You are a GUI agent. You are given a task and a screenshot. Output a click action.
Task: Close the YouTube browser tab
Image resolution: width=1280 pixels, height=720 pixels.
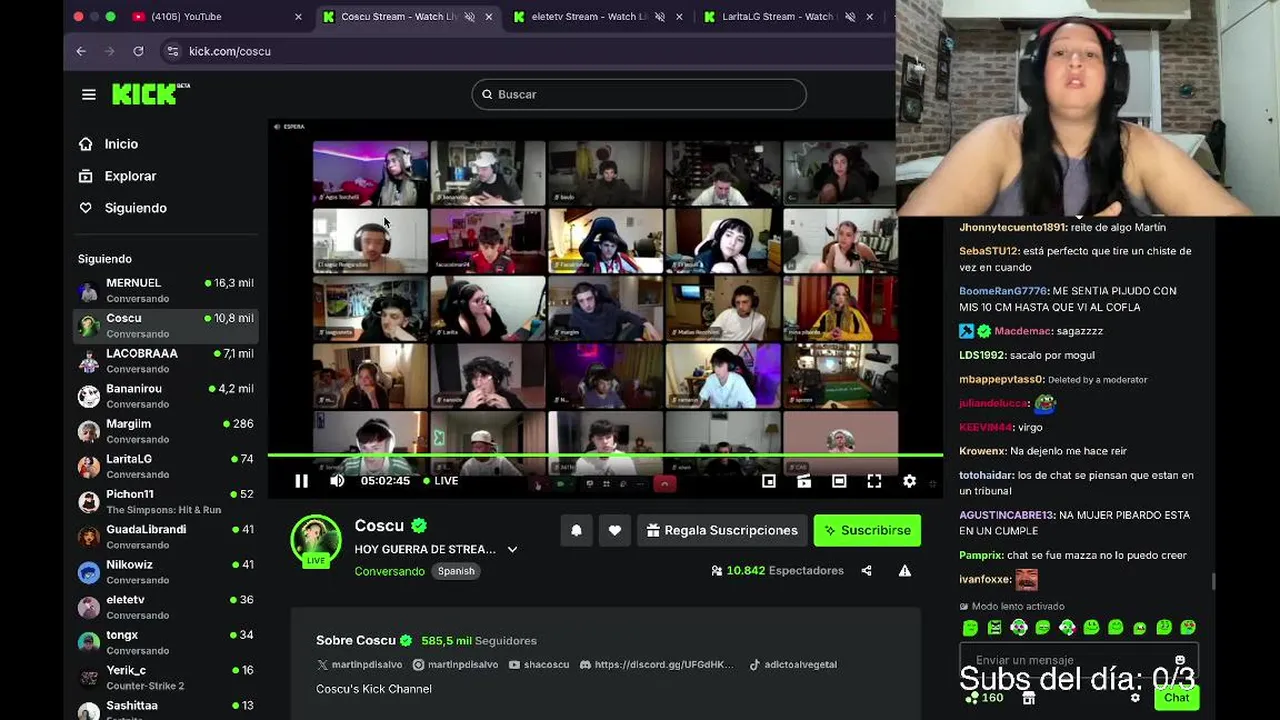coord(298,17)
